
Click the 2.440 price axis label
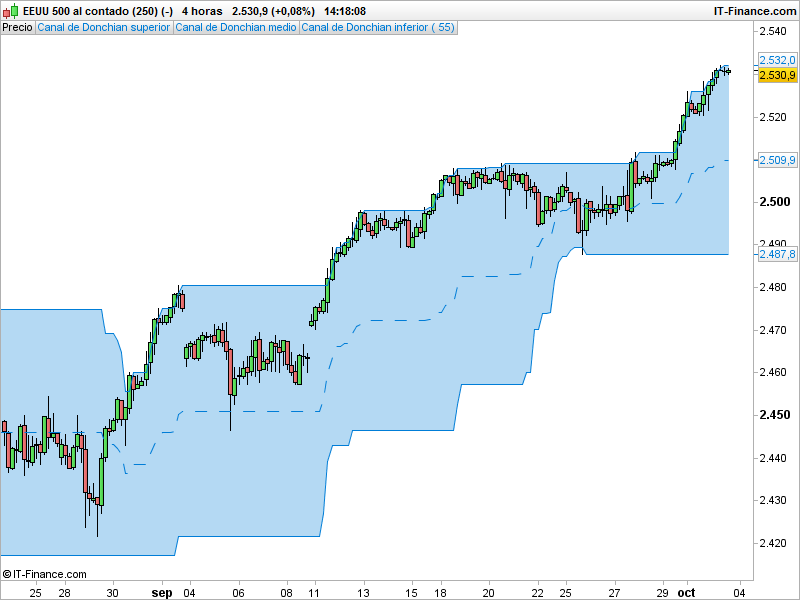coord(773,458)
